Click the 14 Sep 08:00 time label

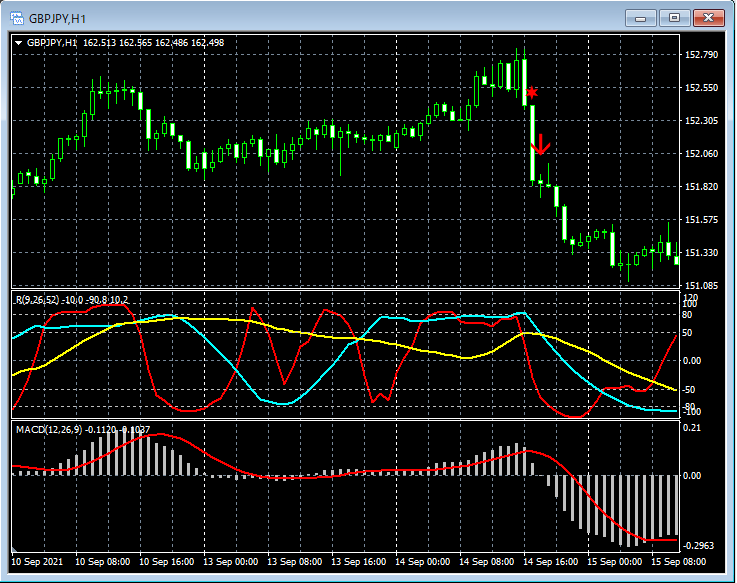click(486, 561)
